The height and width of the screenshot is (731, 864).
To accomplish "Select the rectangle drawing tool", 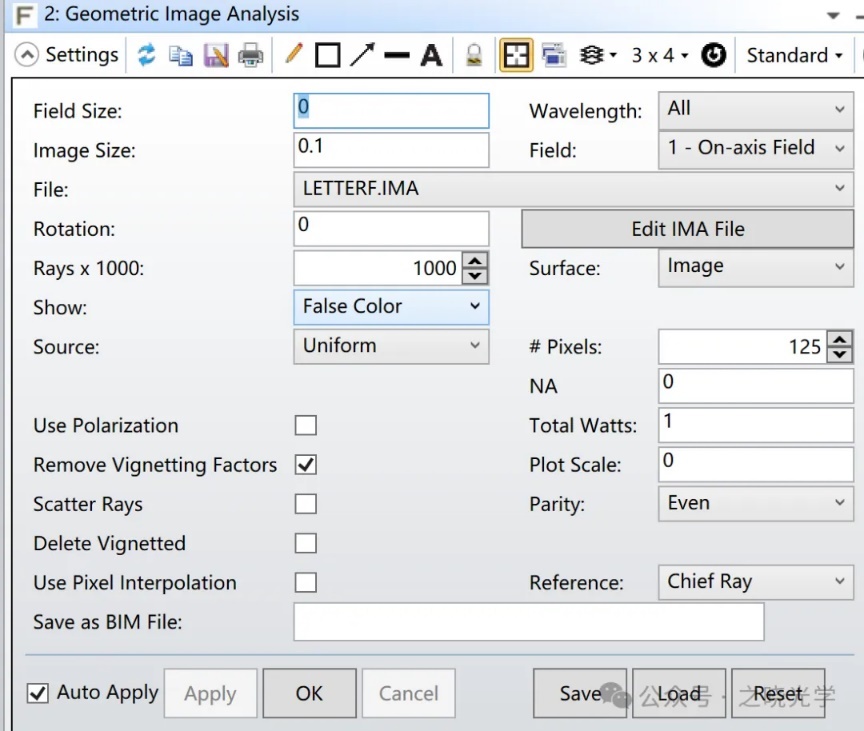I will point(327,55).
